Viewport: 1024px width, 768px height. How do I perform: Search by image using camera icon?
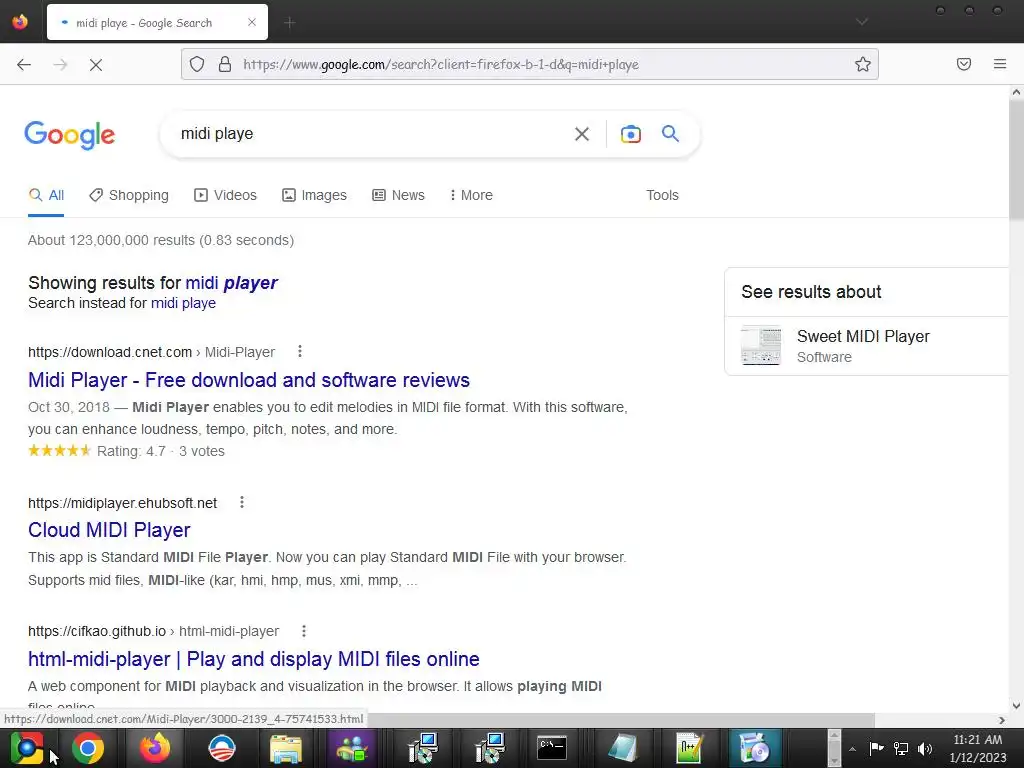pyautogui.click(x=630, y=134)
